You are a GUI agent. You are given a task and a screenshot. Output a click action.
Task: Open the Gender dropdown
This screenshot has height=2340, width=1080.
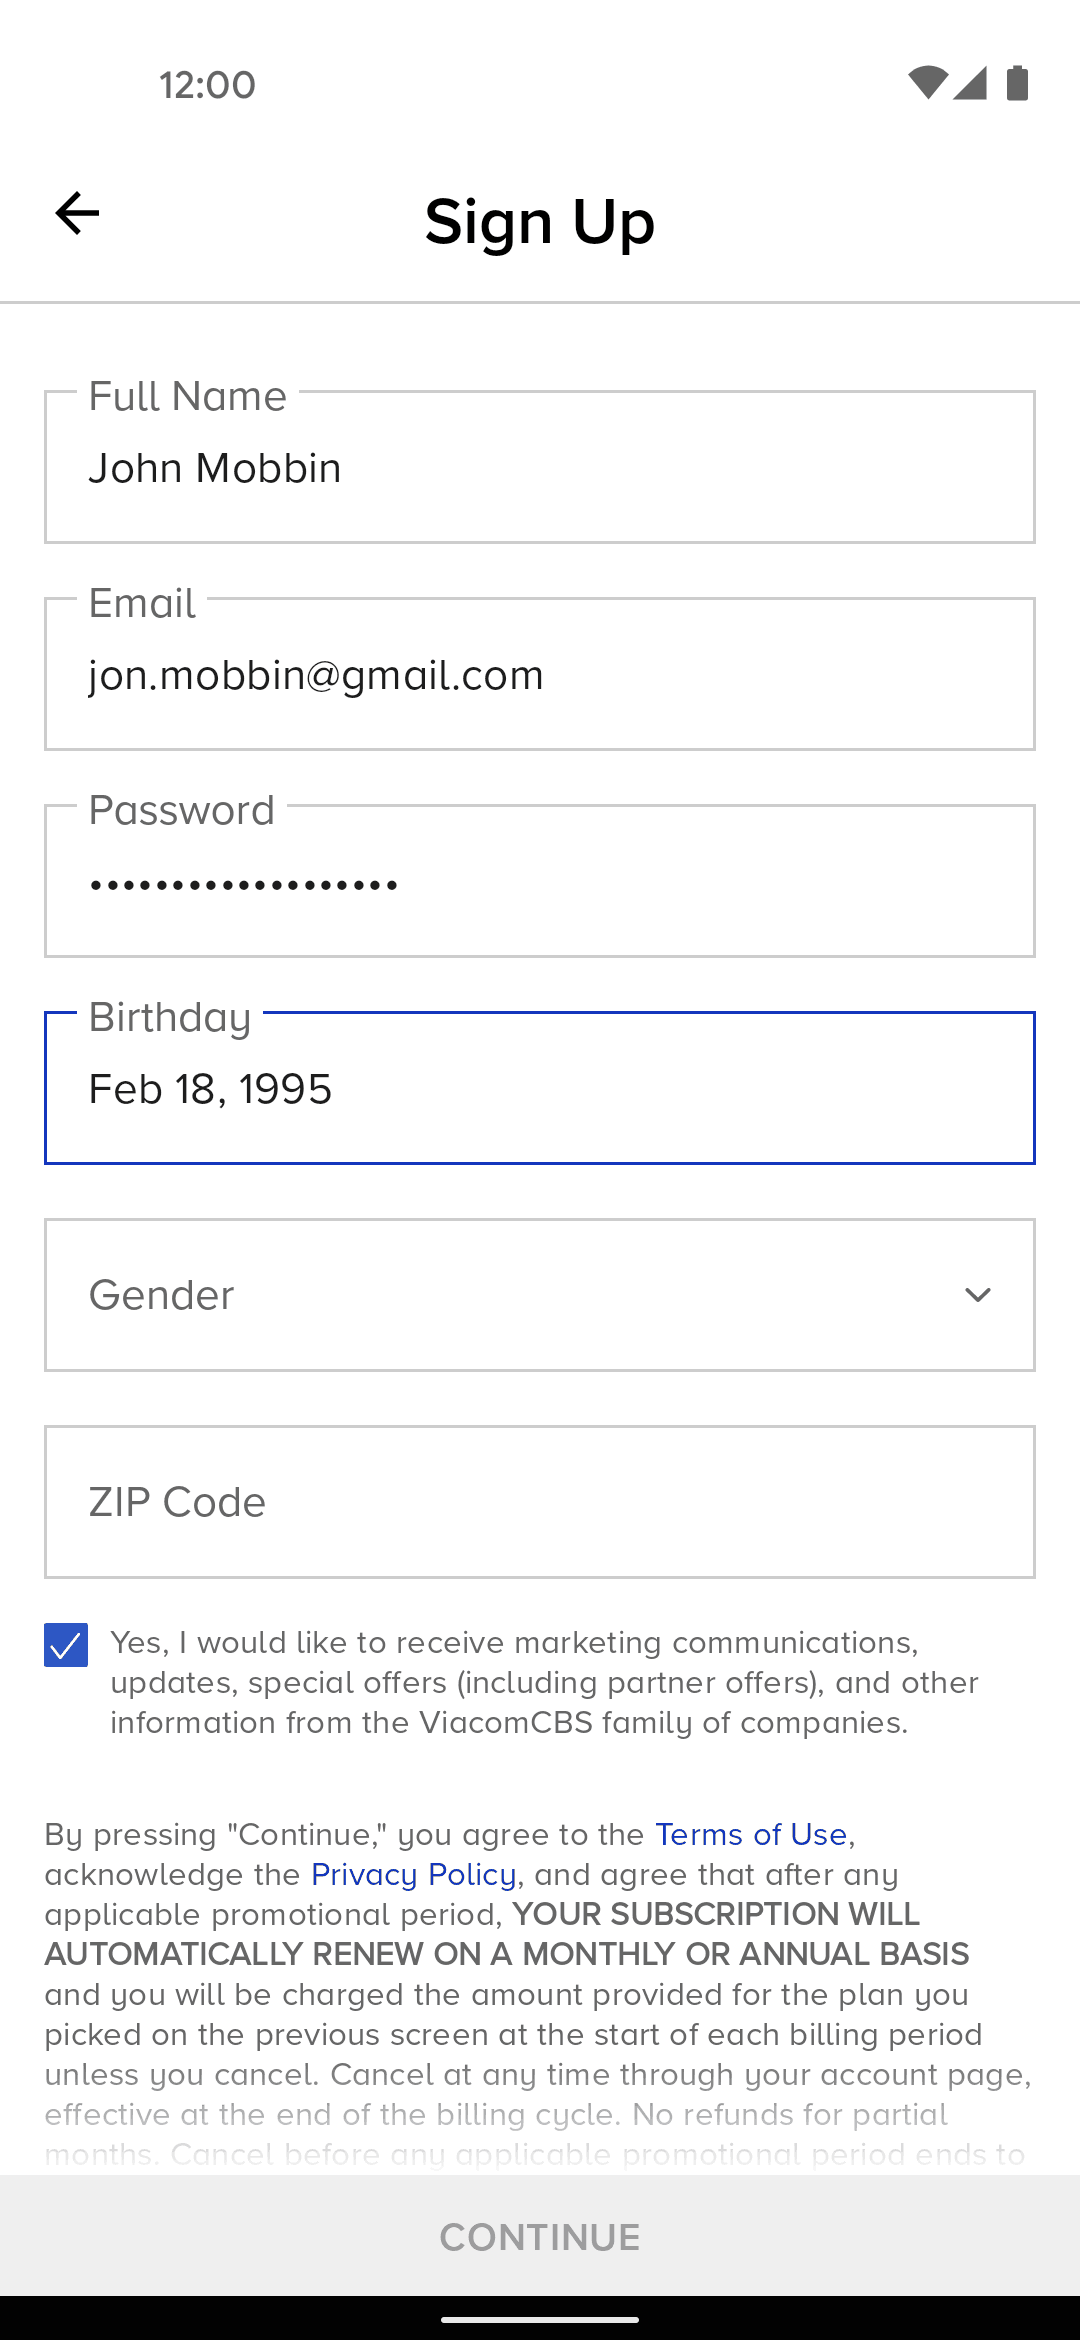coord(540,1295)
